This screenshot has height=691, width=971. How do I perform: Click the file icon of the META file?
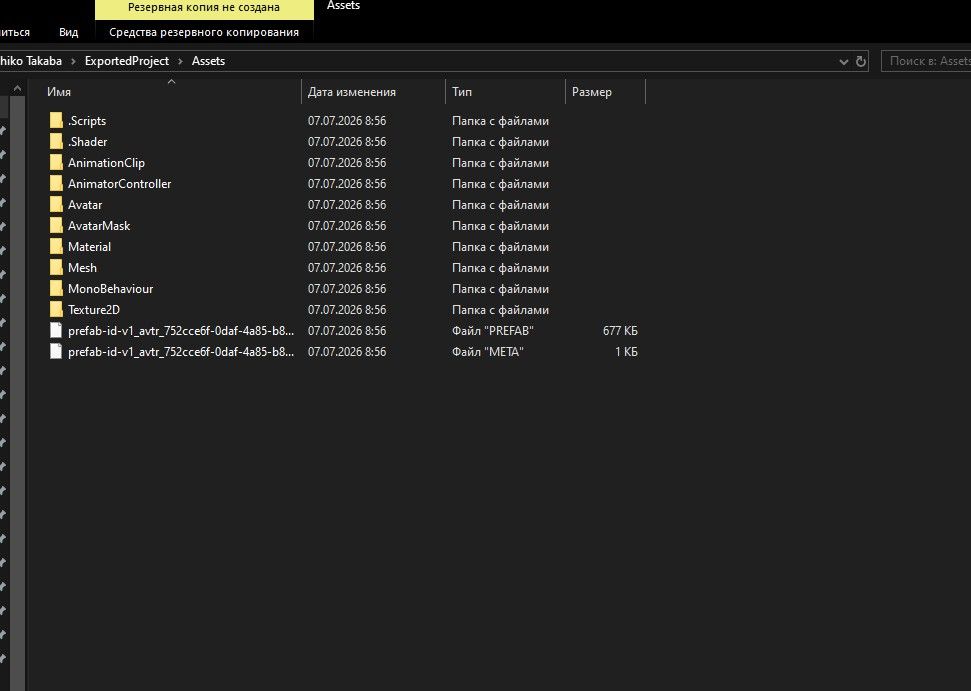click(x=56, y=352)
